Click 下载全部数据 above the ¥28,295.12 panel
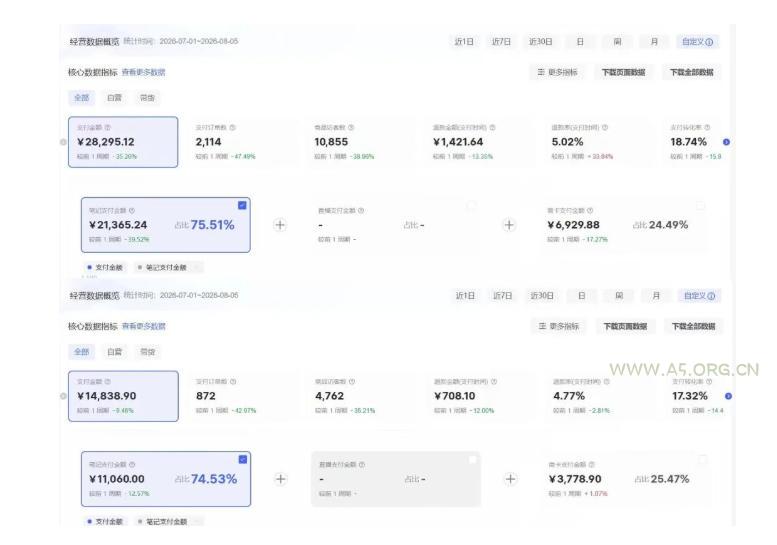 692,72
